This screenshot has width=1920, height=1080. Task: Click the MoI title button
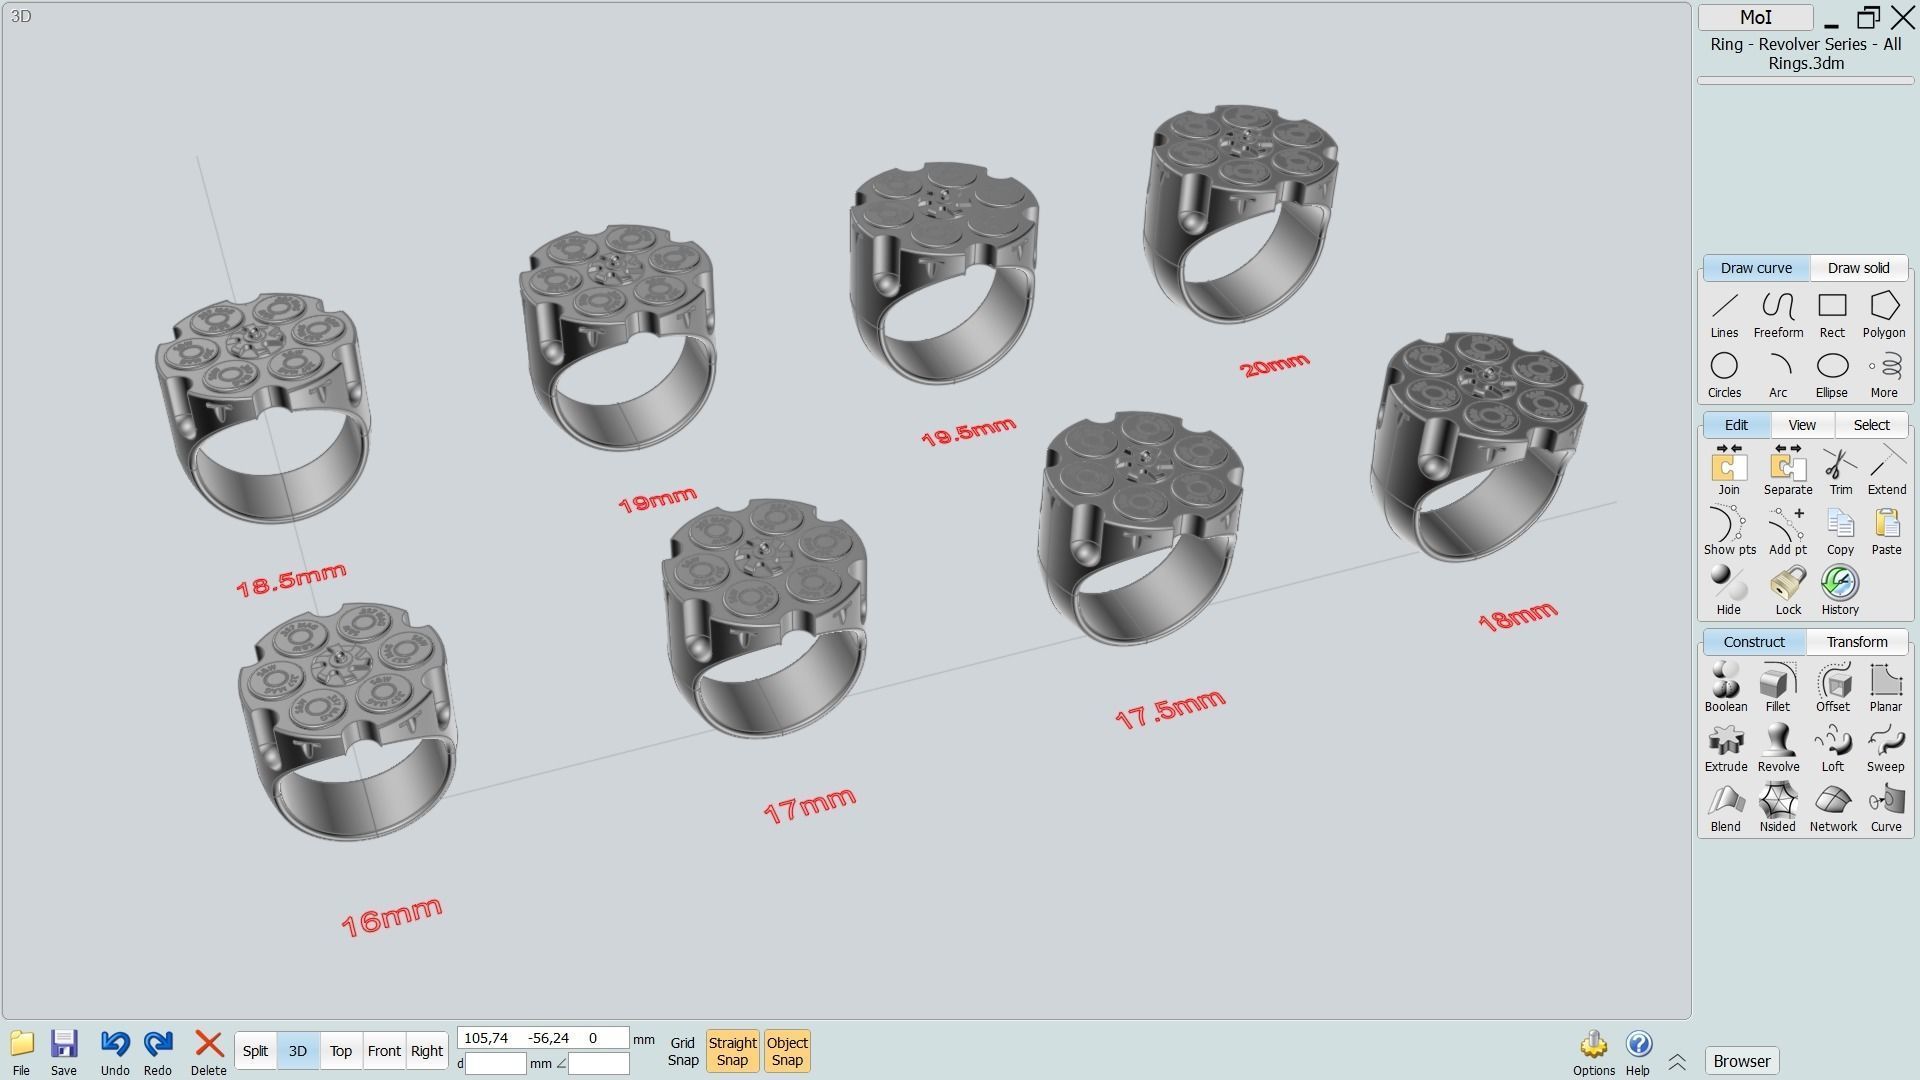[1756, 17]
